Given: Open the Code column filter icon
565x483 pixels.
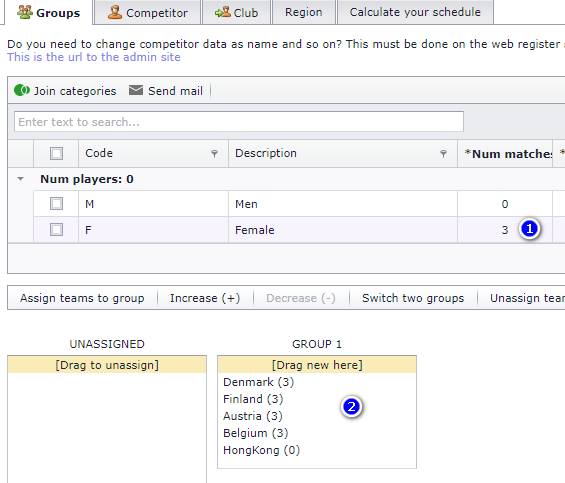Looking at the screenshot, I should 214,154.
